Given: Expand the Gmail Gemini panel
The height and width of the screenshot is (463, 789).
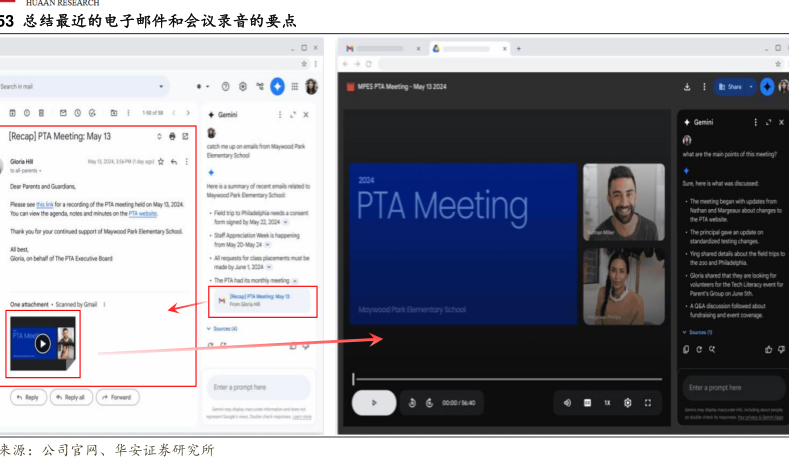Looking at the screenshot, I should (293, 115).
